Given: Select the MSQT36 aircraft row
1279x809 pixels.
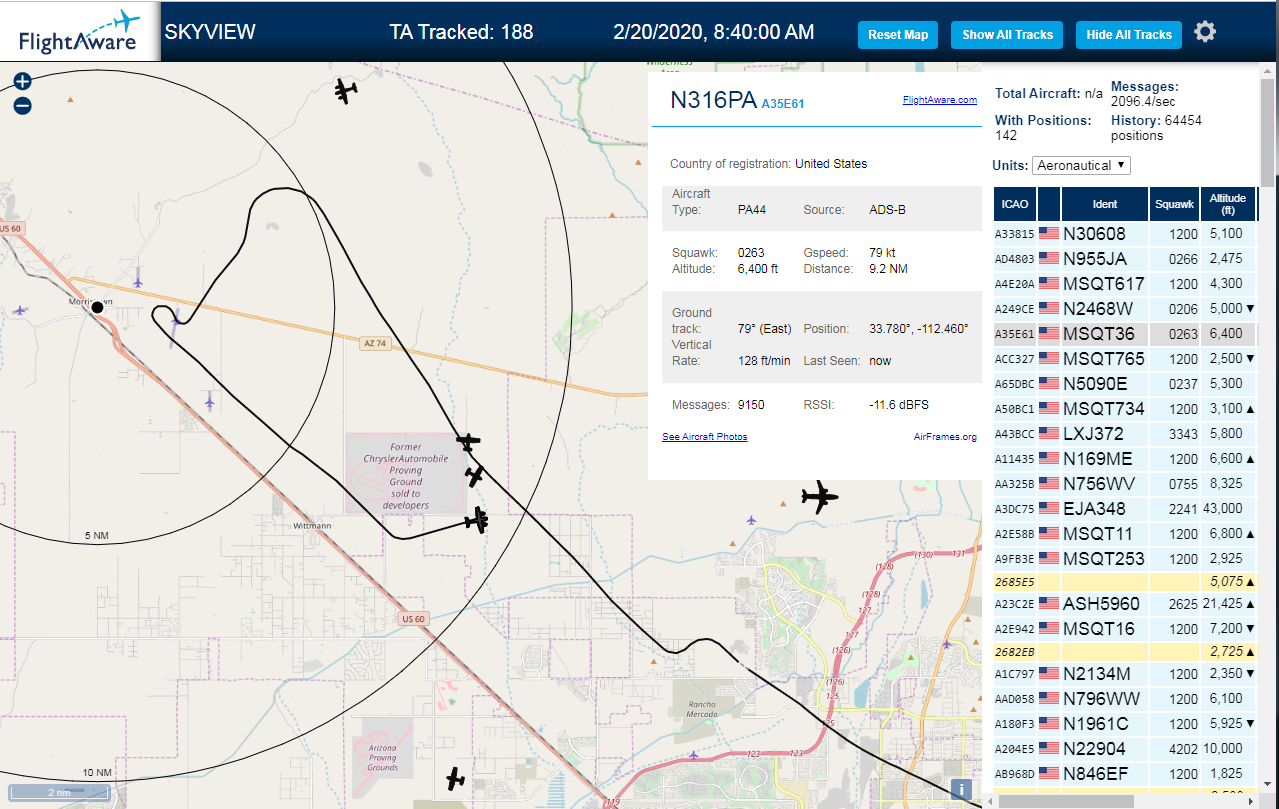Looking at the screenshot, I should [1125, 334].
